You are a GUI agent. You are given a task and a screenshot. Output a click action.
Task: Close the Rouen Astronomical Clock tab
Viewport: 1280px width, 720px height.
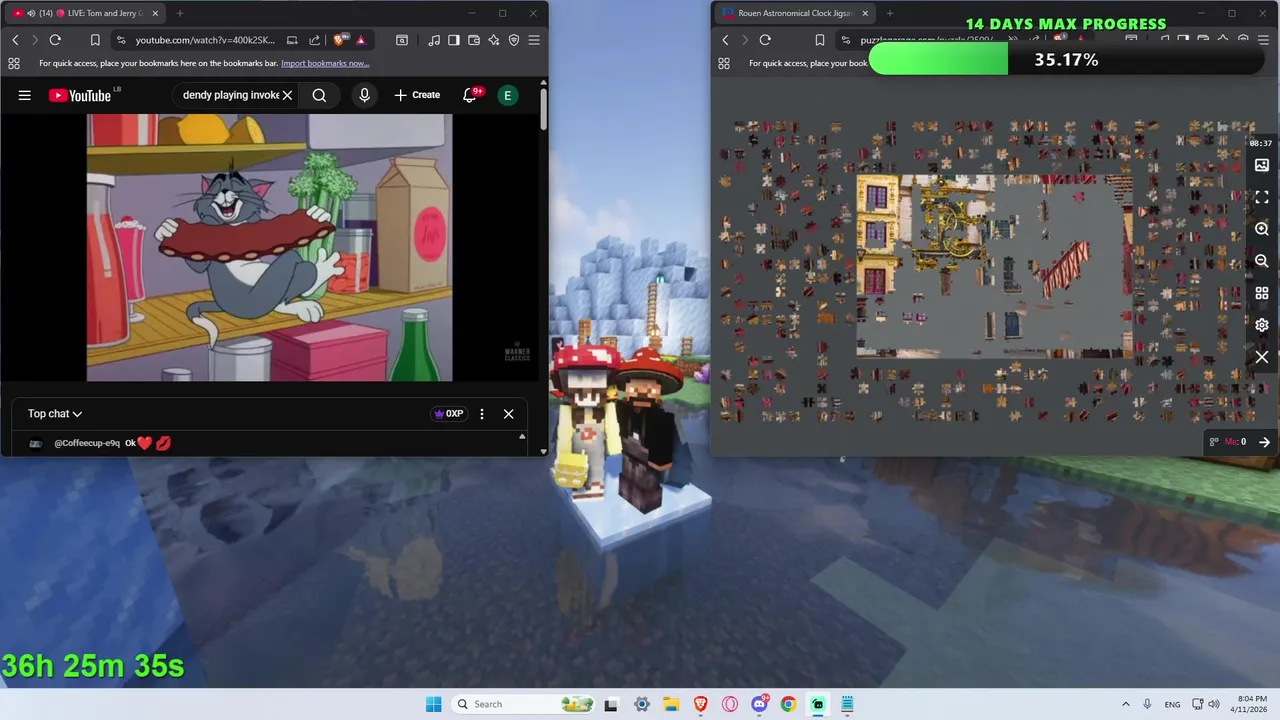[x=865, y=13]
